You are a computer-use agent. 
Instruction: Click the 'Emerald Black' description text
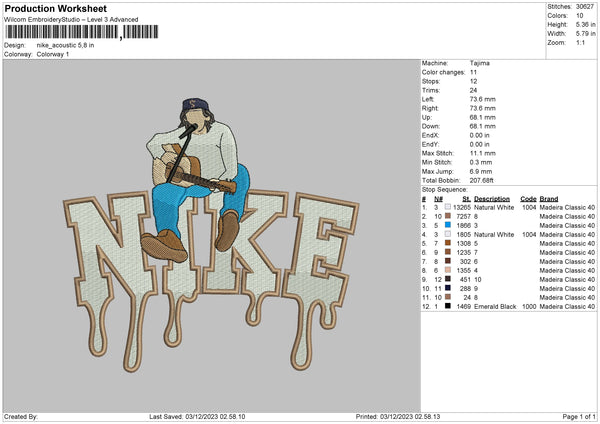click(495, 307)
